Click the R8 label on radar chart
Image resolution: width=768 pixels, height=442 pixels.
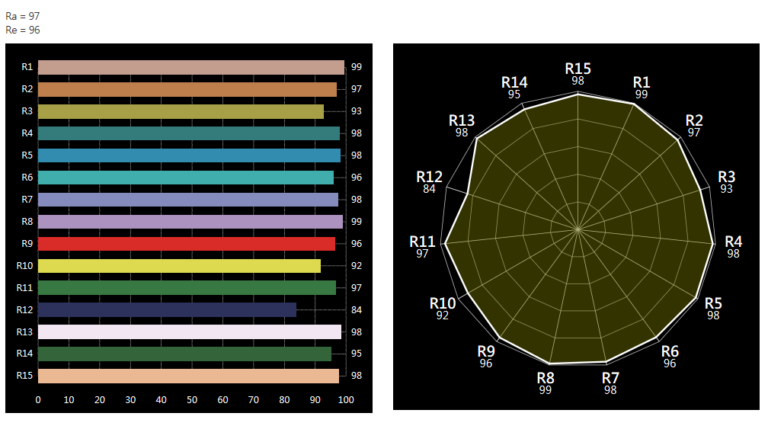[x=545, y=377]
